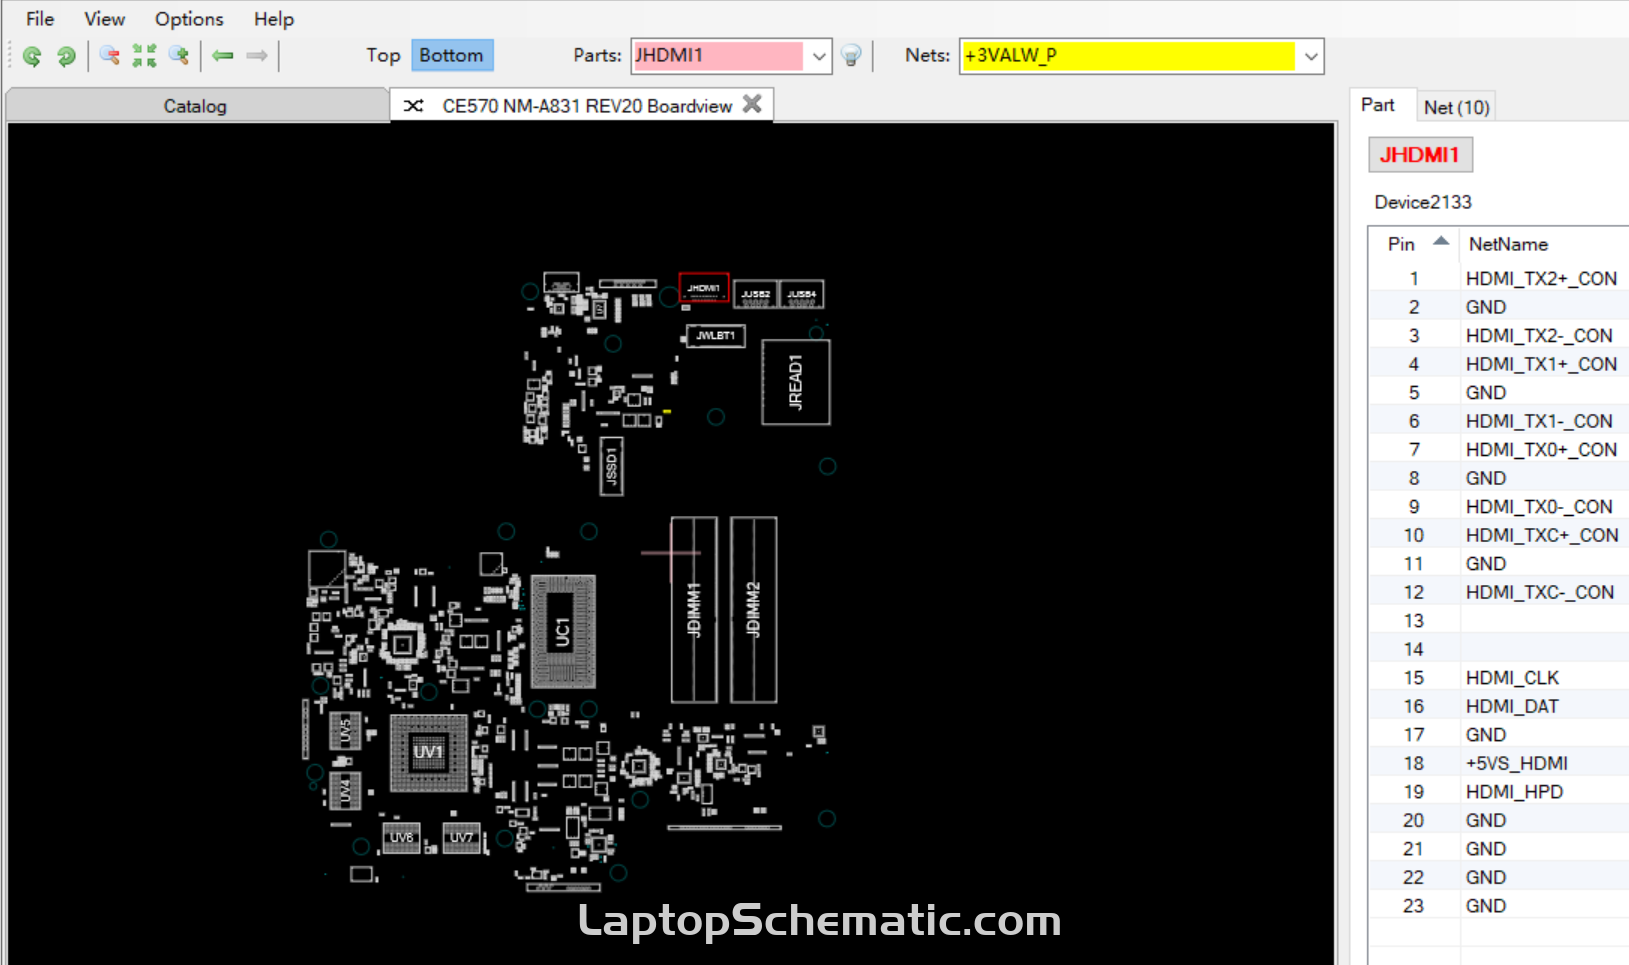This screenshot has height=965, width=1629.
Task: Click the red JHDMI1 part button
Action: (1420, 155)
